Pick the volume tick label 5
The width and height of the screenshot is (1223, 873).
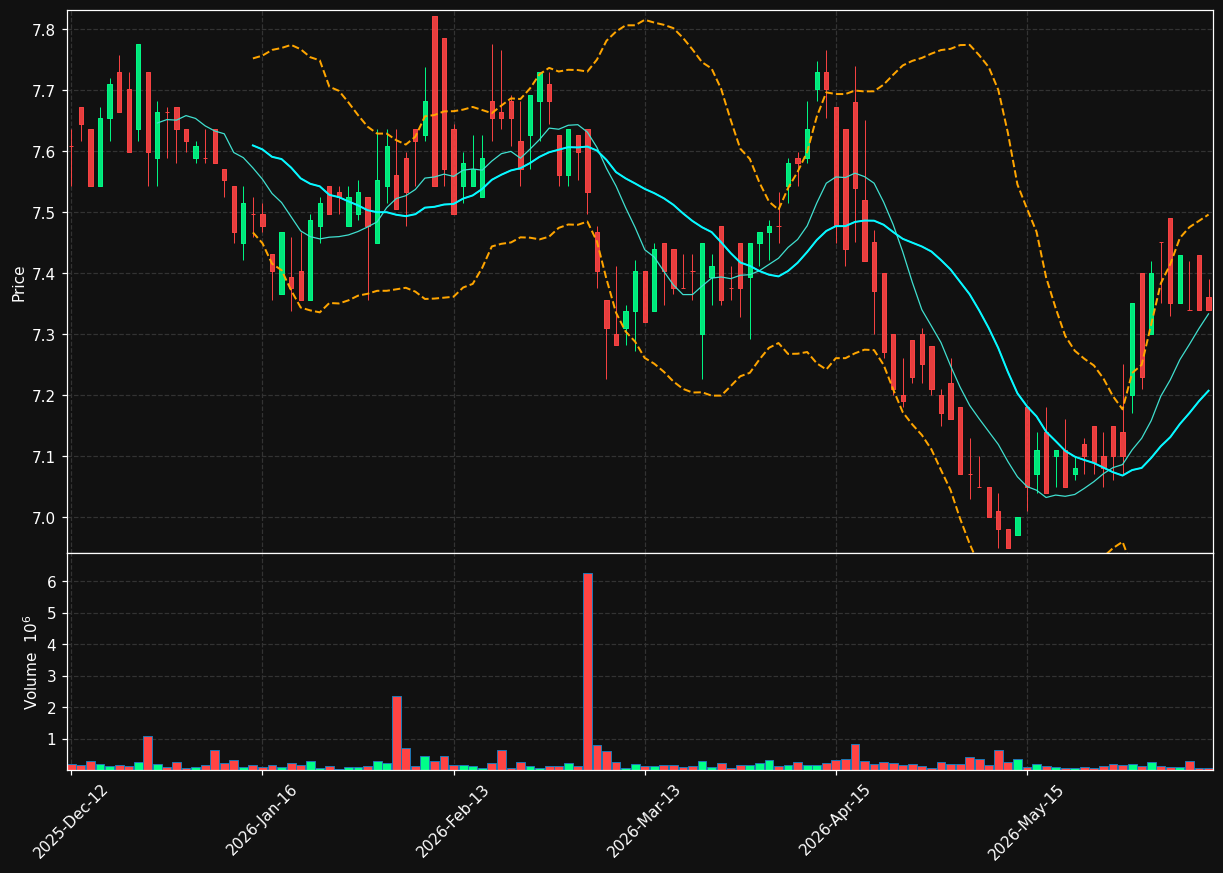52,613
